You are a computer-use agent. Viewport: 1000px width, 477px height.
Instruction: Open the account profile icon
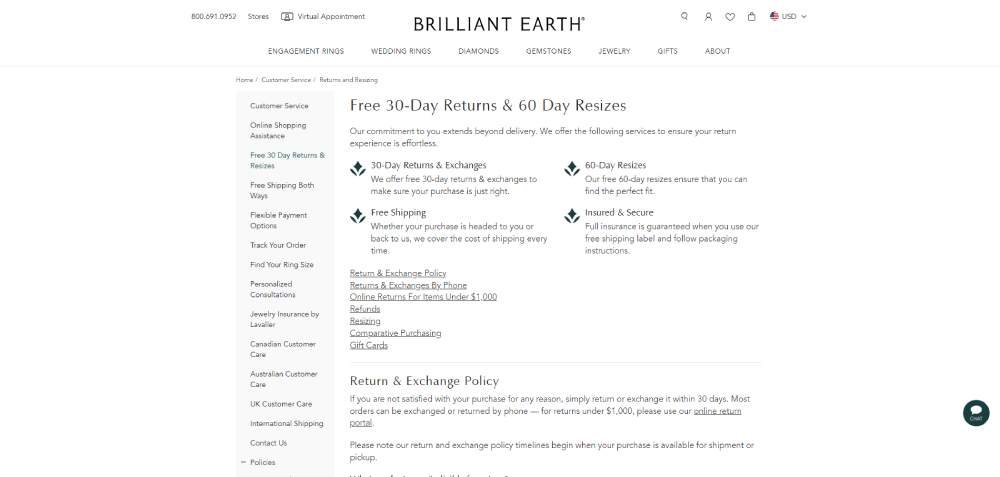coord(708,17)
